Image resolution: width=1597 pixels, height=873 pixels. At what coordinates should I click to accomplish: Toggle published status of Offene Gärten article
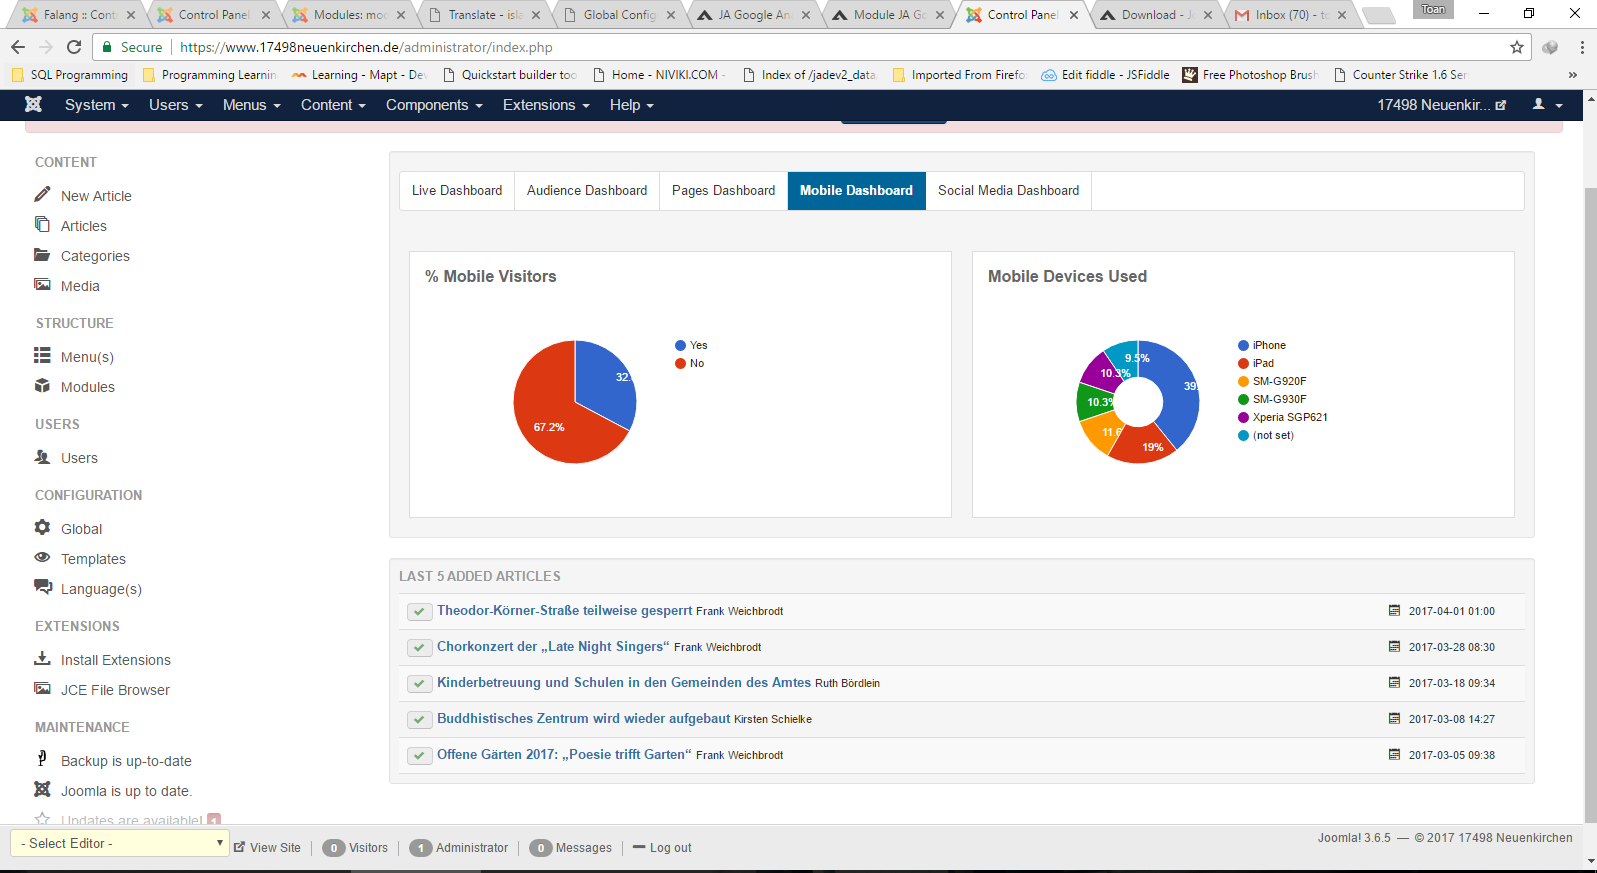click(419, 755)
